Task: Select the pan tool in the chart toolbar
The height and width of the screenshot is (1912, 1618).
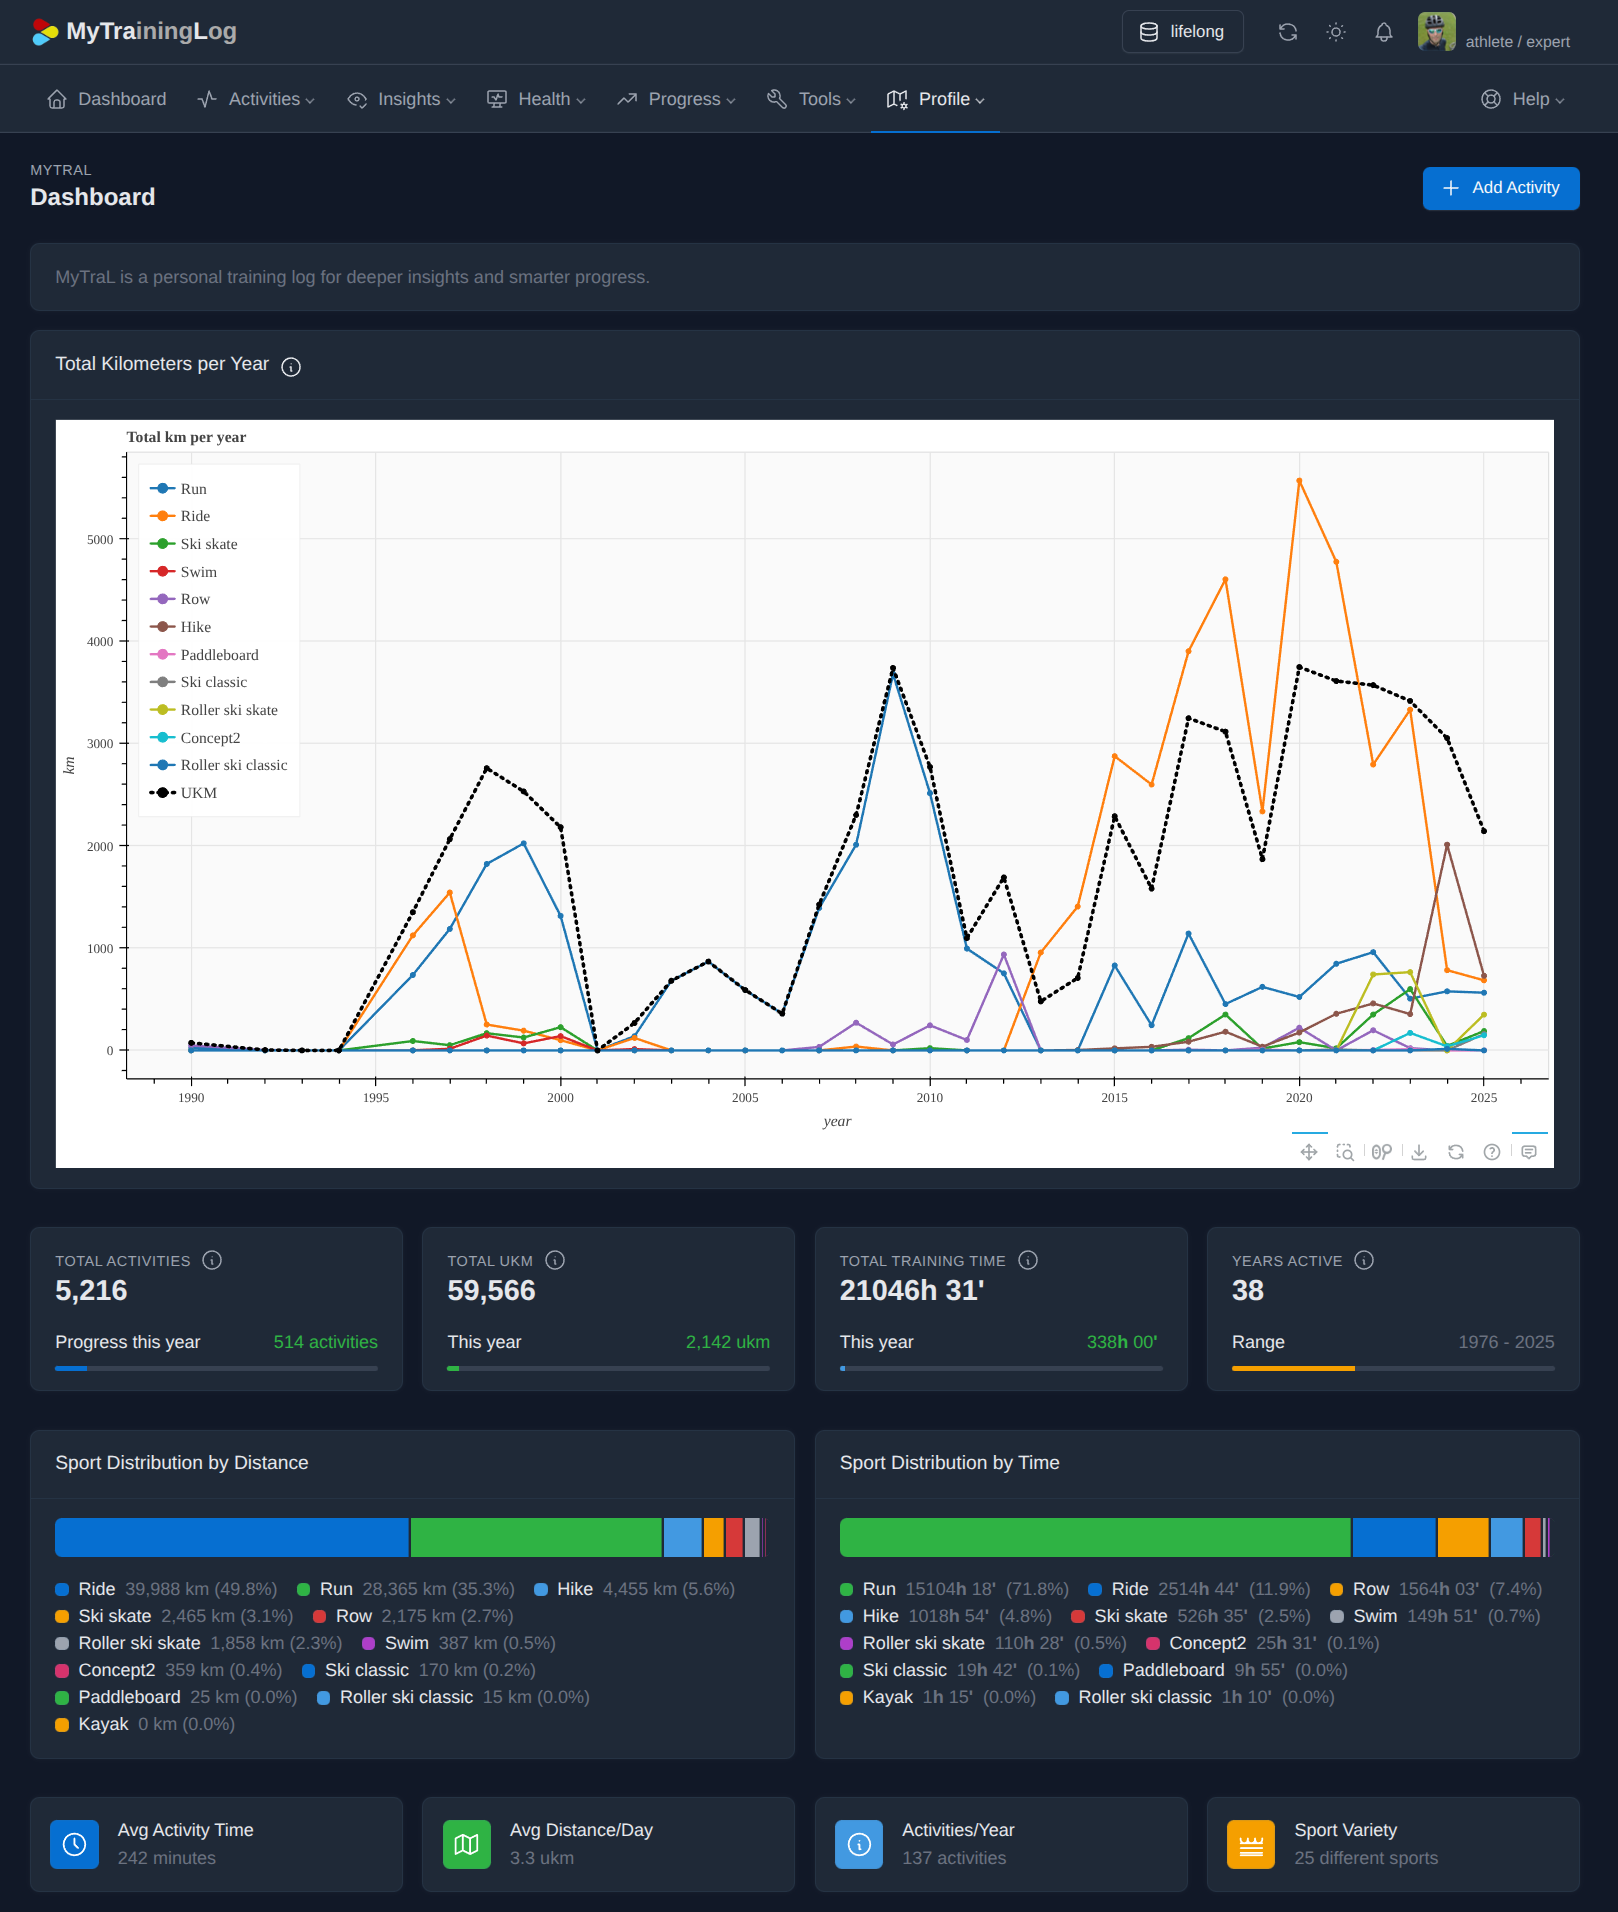Action: tap(1309, 1152)
